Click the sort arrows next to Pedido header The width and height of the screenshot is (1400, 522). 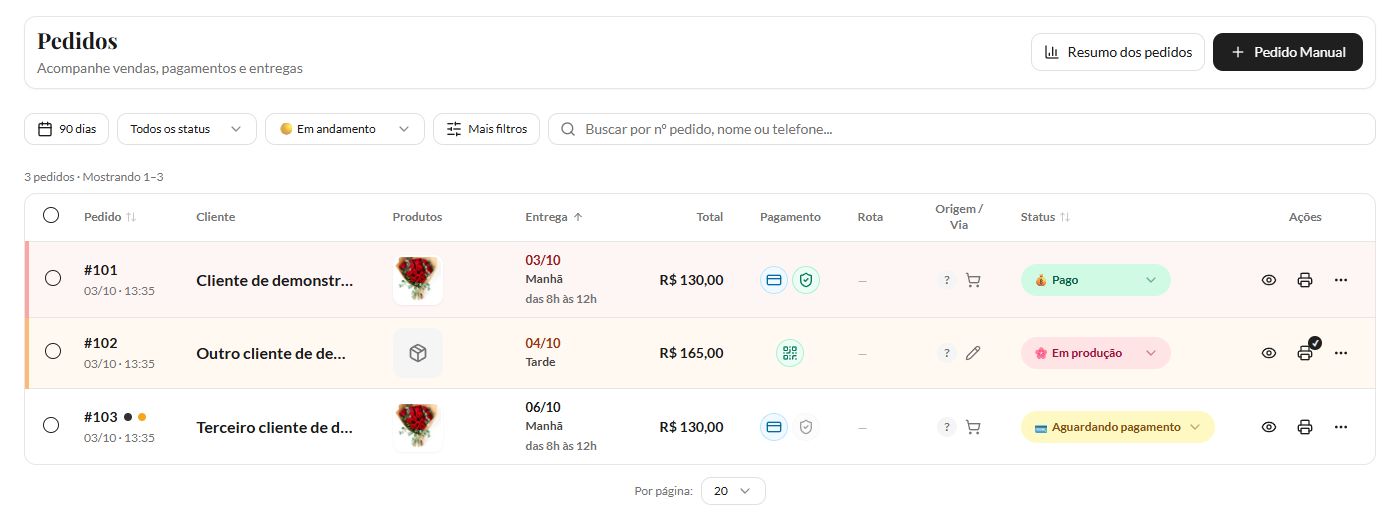131,217
